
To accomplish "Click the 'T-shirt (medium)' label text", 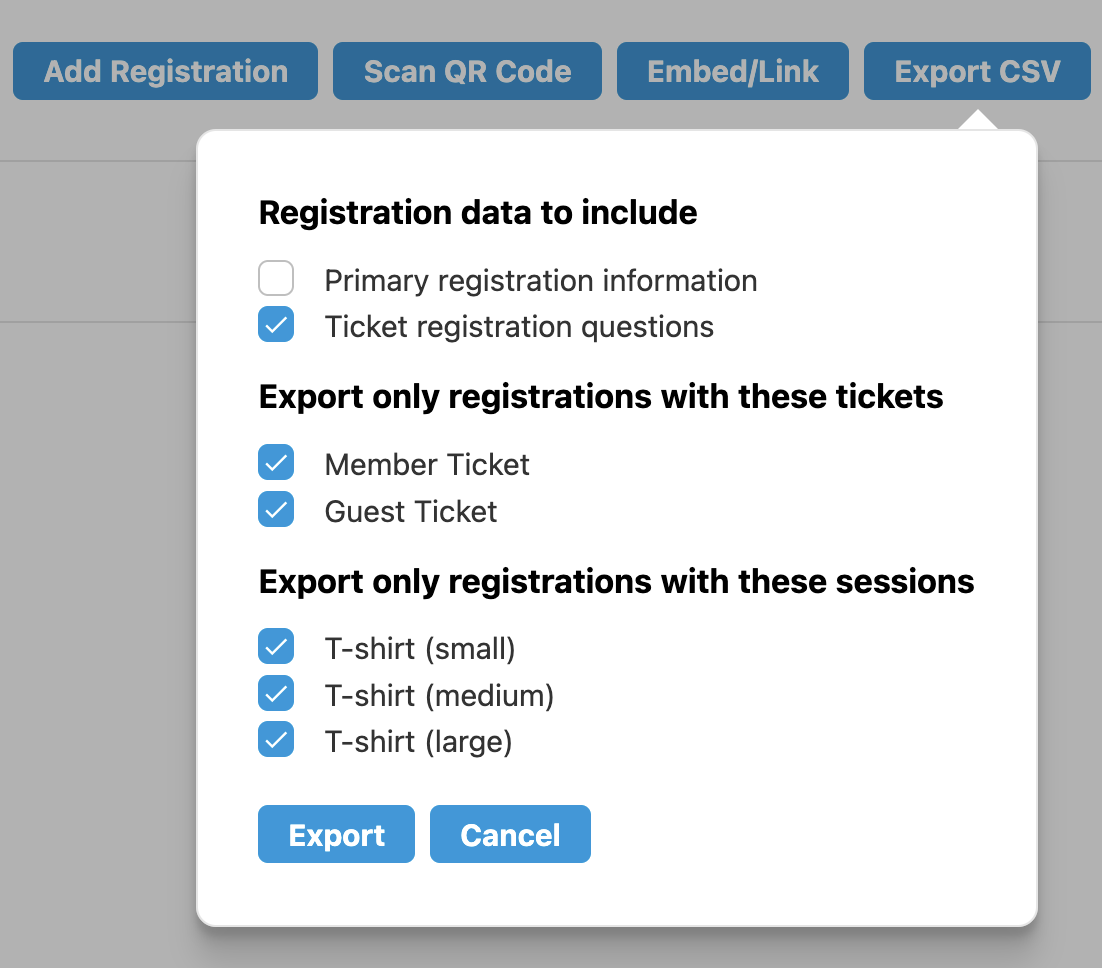I will (x=439, y=695).
